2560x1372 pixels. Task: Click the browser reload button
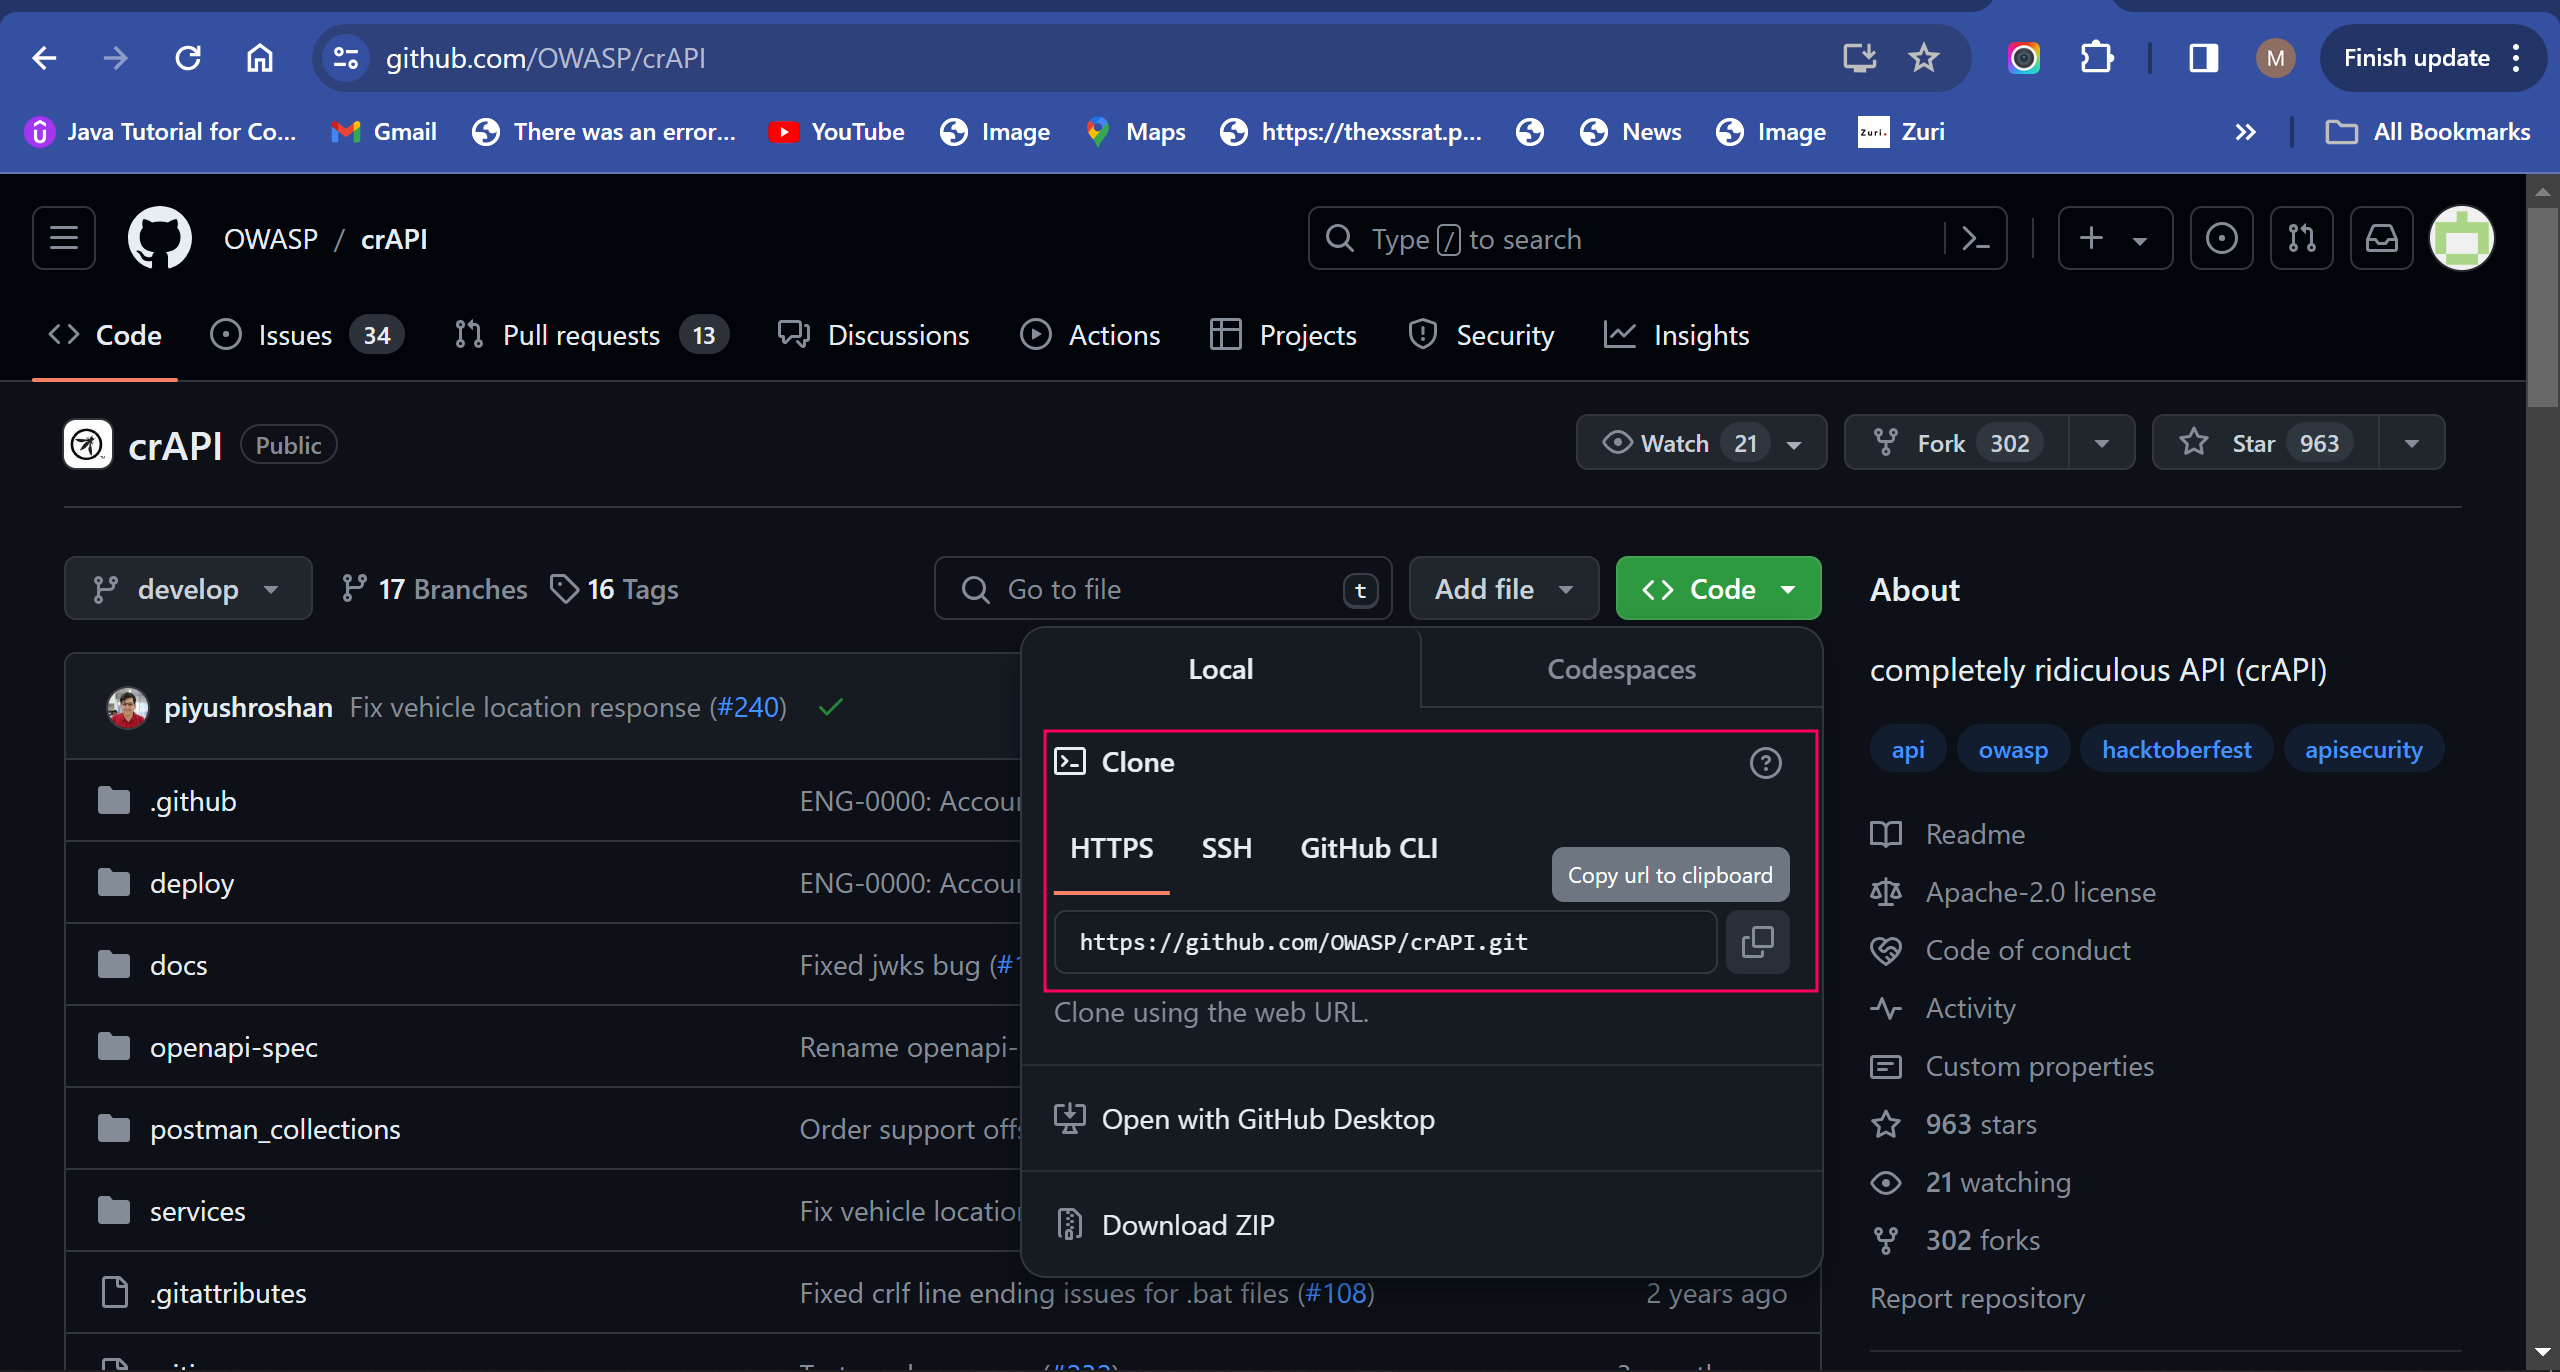188,58
